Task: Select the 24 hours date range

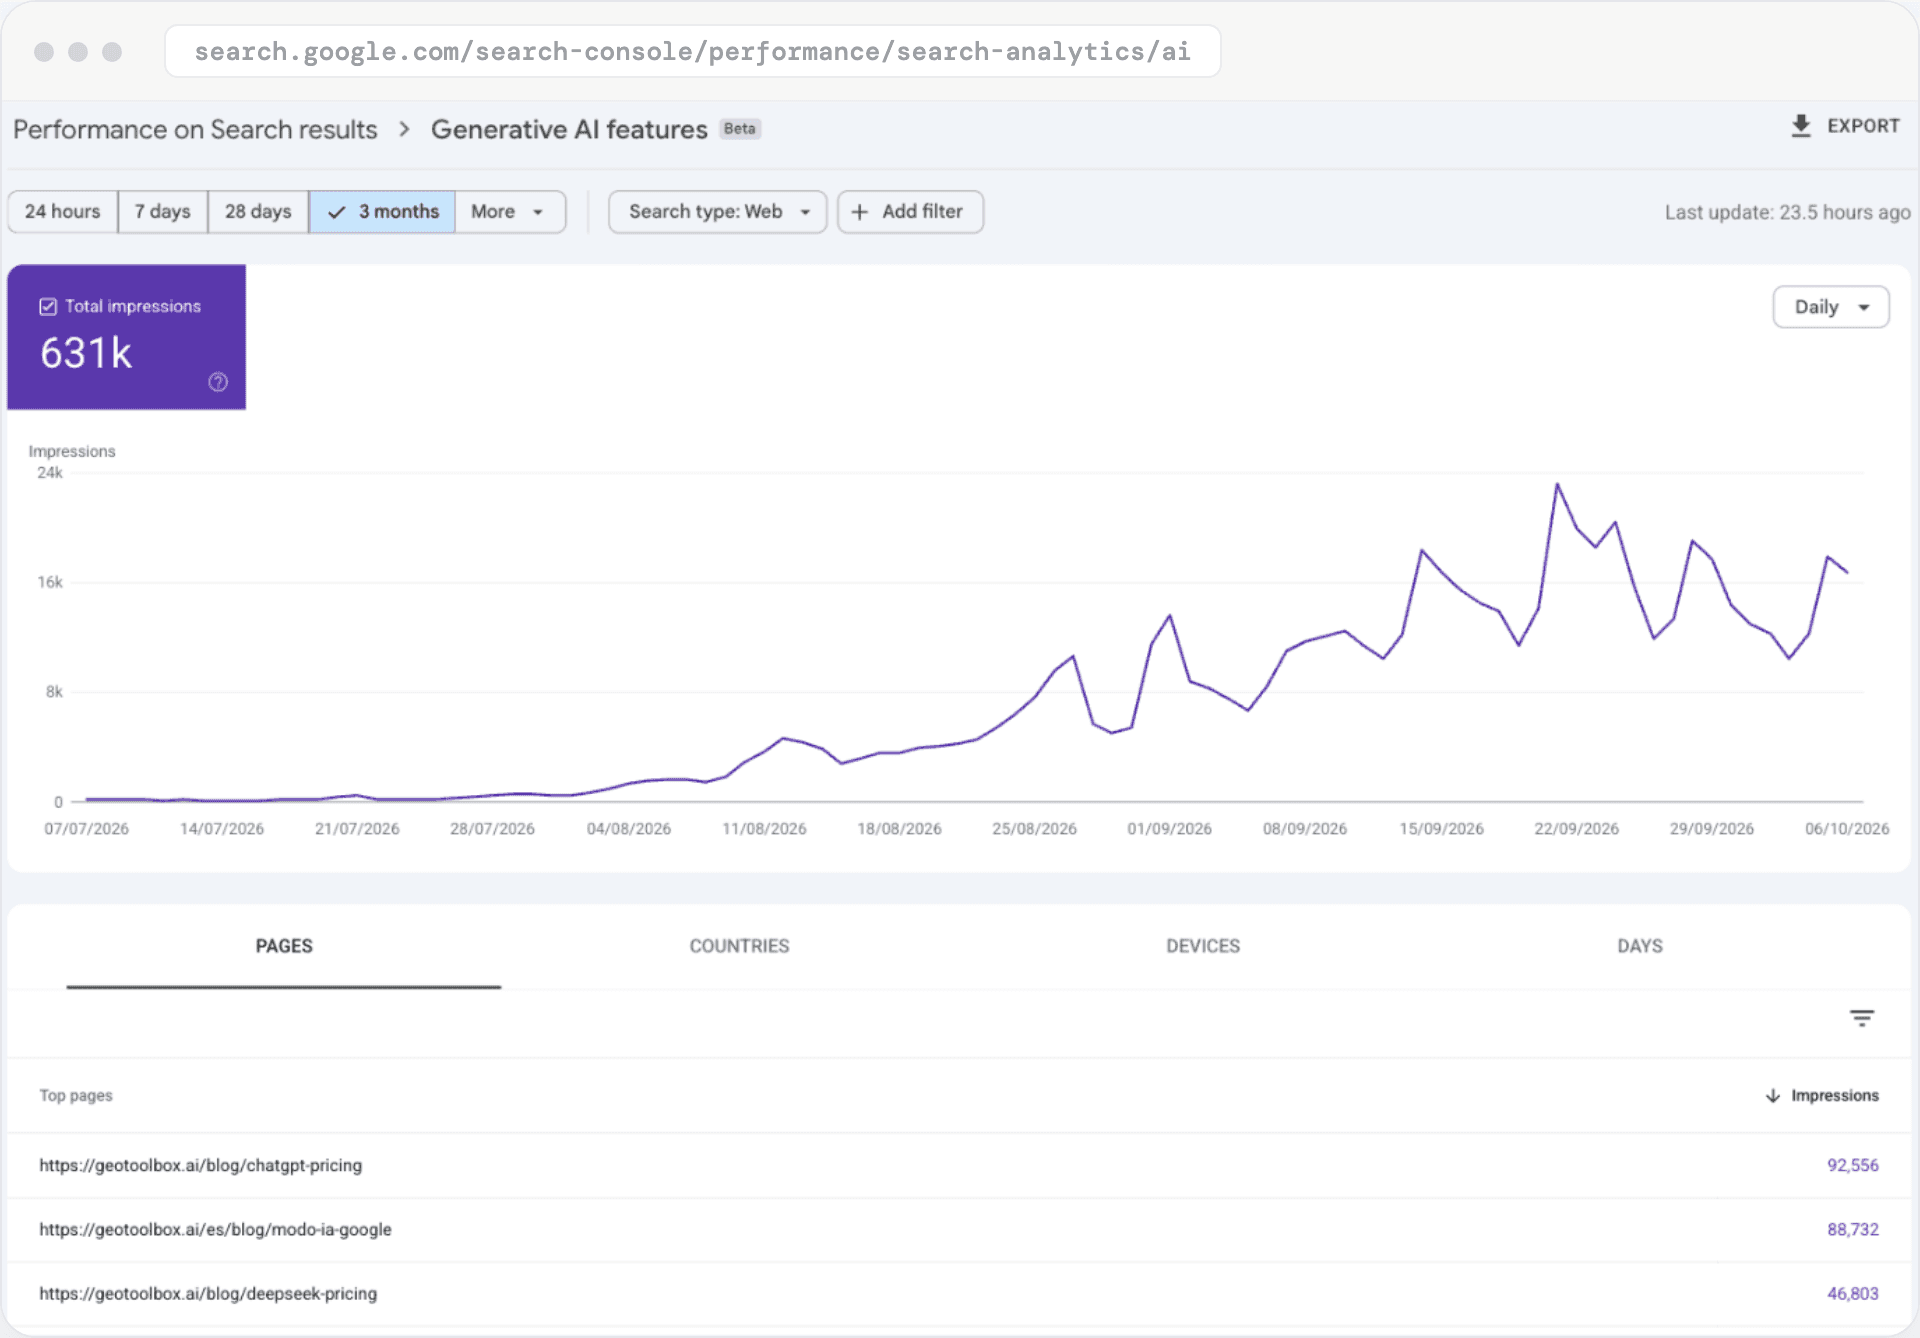Action: click(63, 212)
